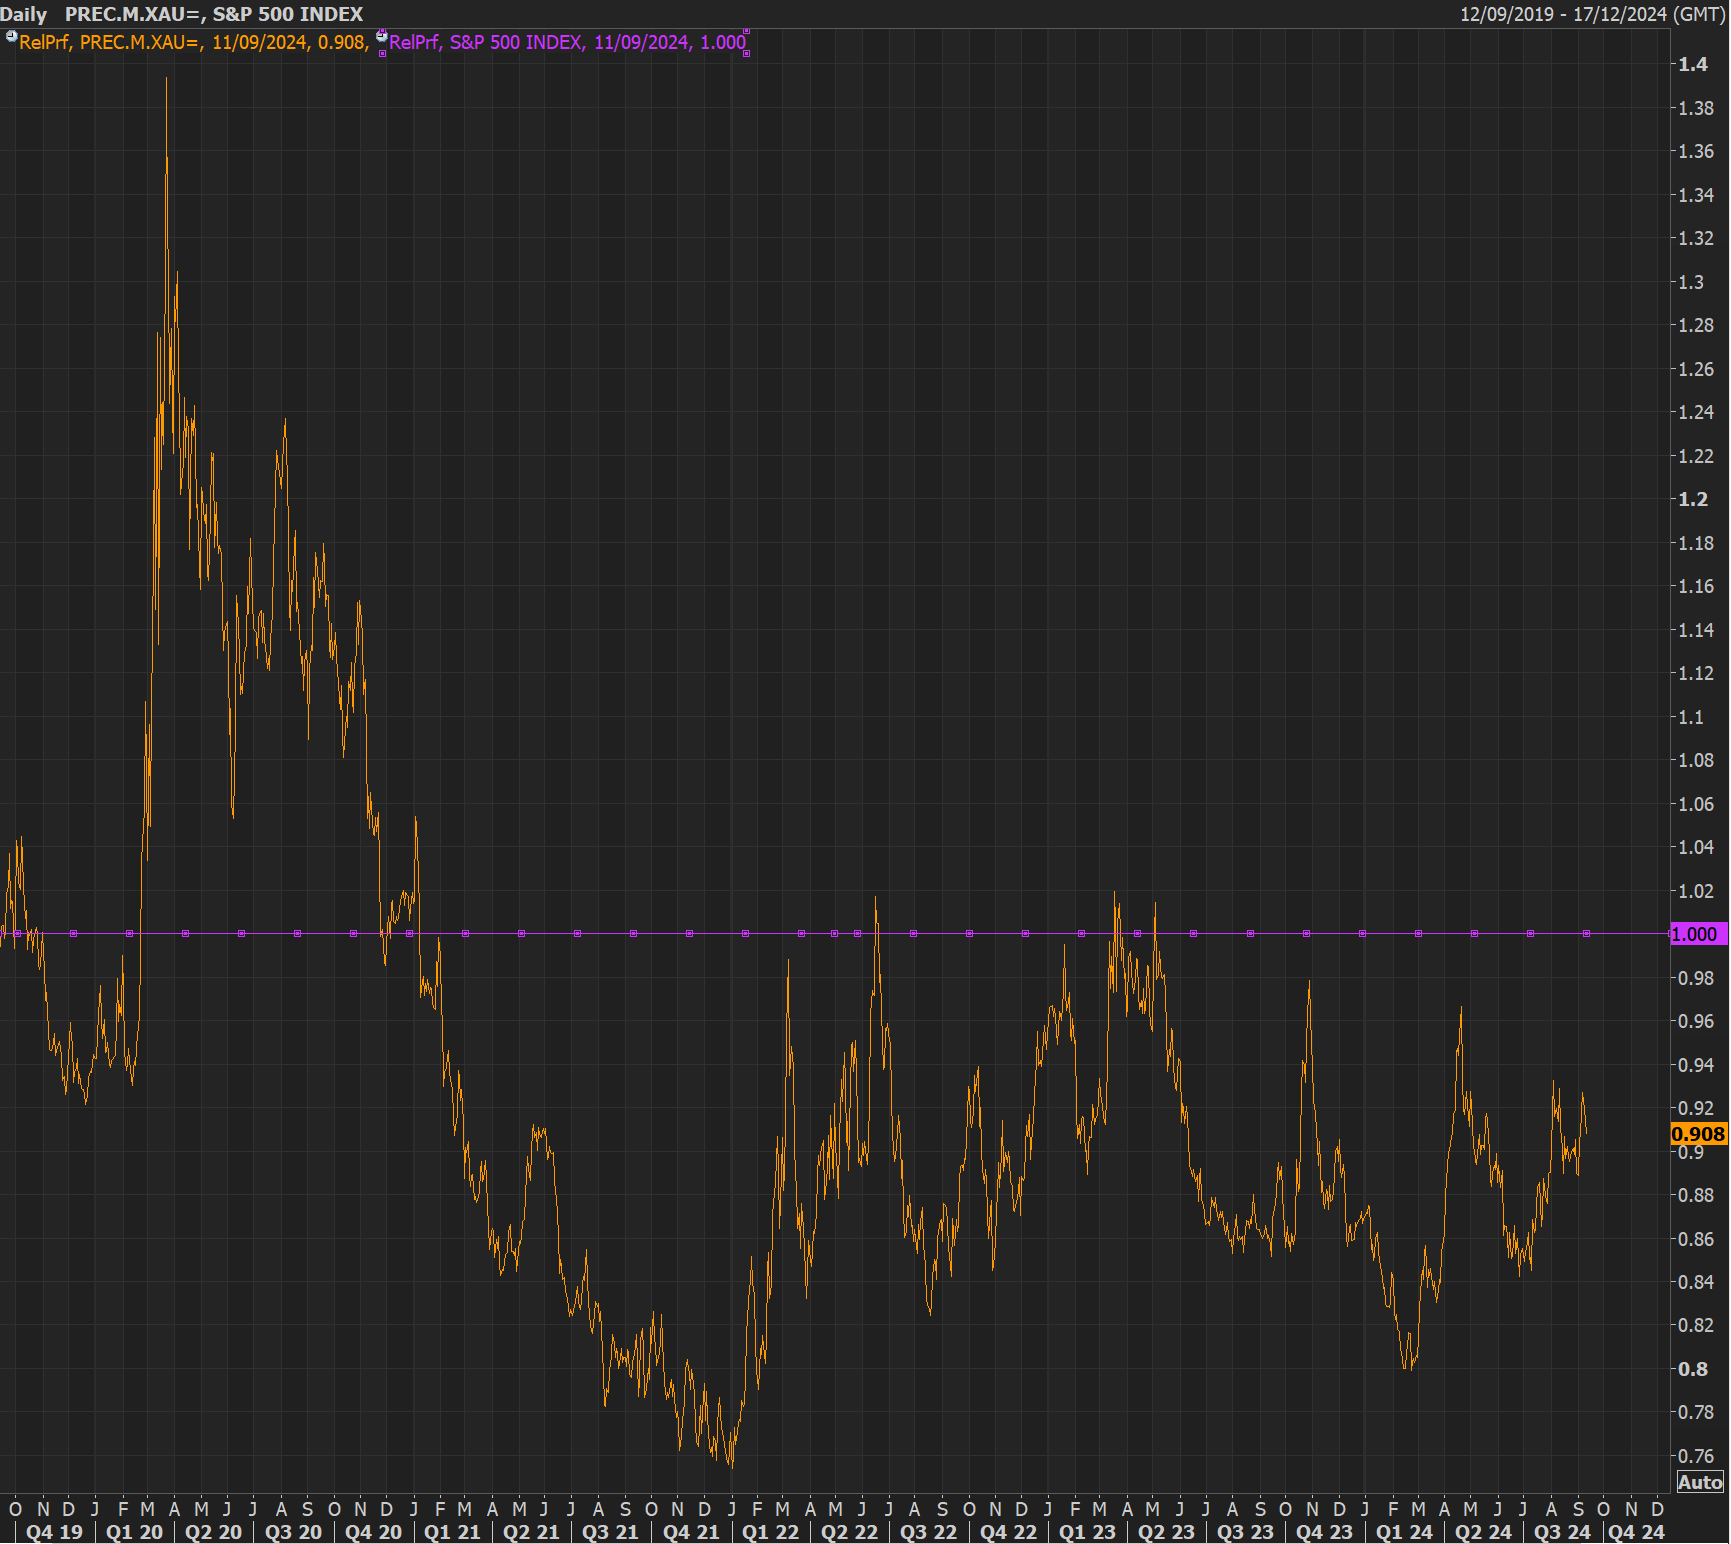The height and width of the screenshot is (1544, 1731).
Task: Click the 1.38 label on price axis
Action: [x=1696, y=108]
